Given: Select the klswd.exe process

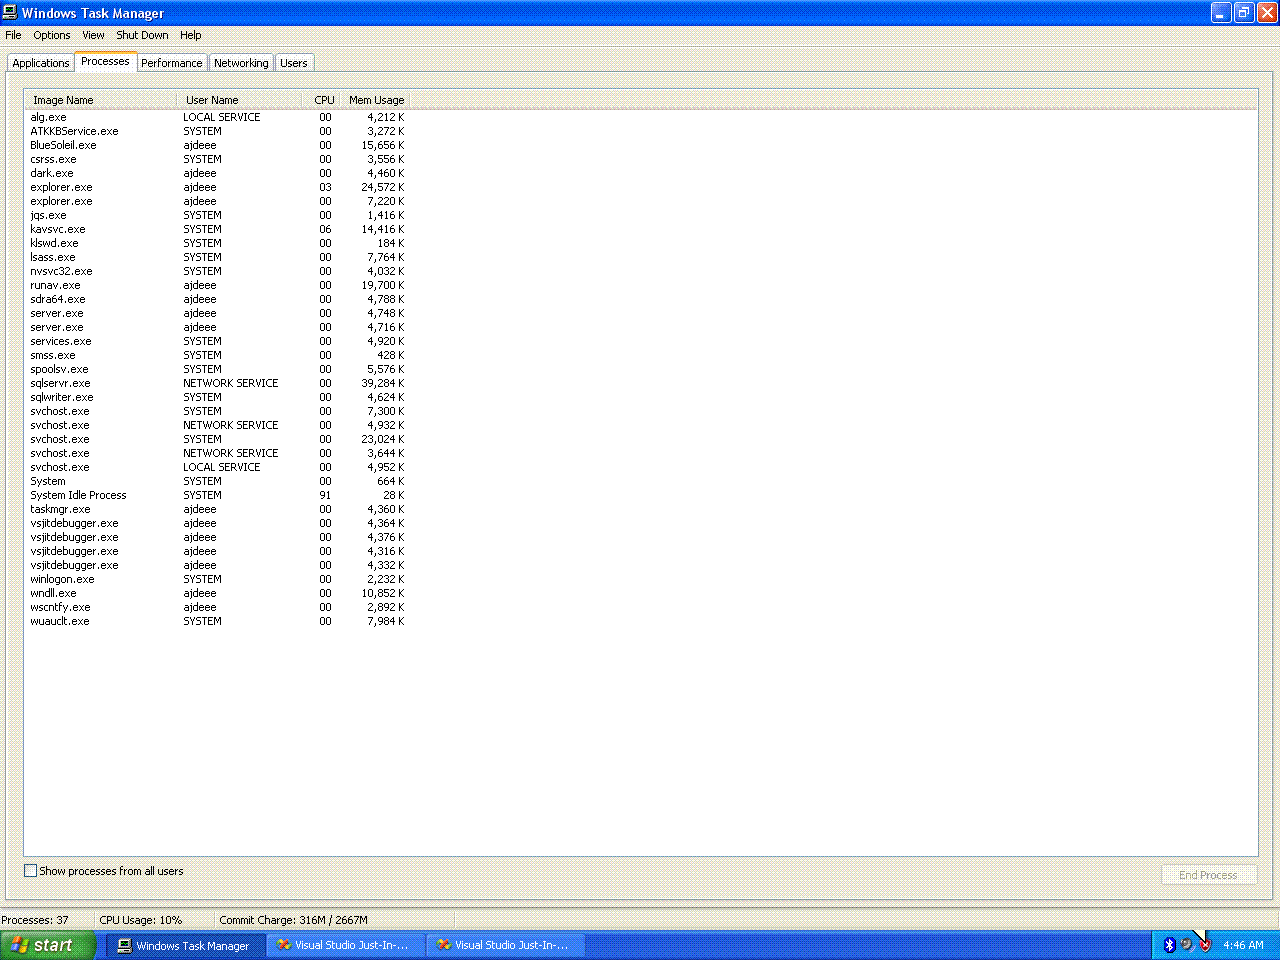Looking at the screenshot, I should [x=217, y=243].
